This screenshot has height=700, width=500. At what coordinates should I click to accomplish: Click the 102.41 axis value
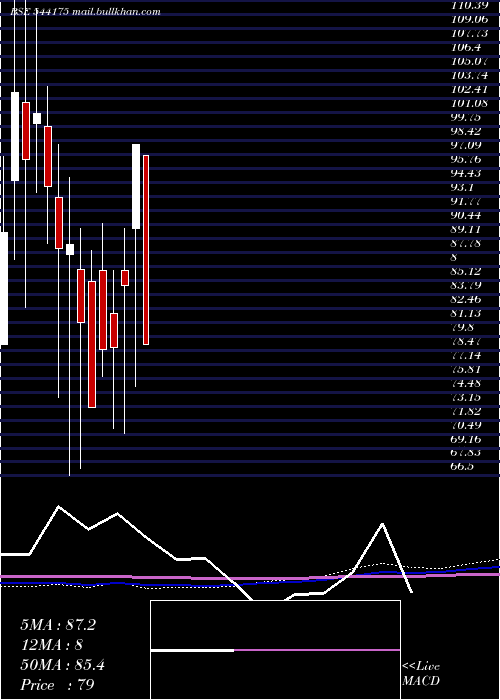pyautogui.click(x=468, y=89)
